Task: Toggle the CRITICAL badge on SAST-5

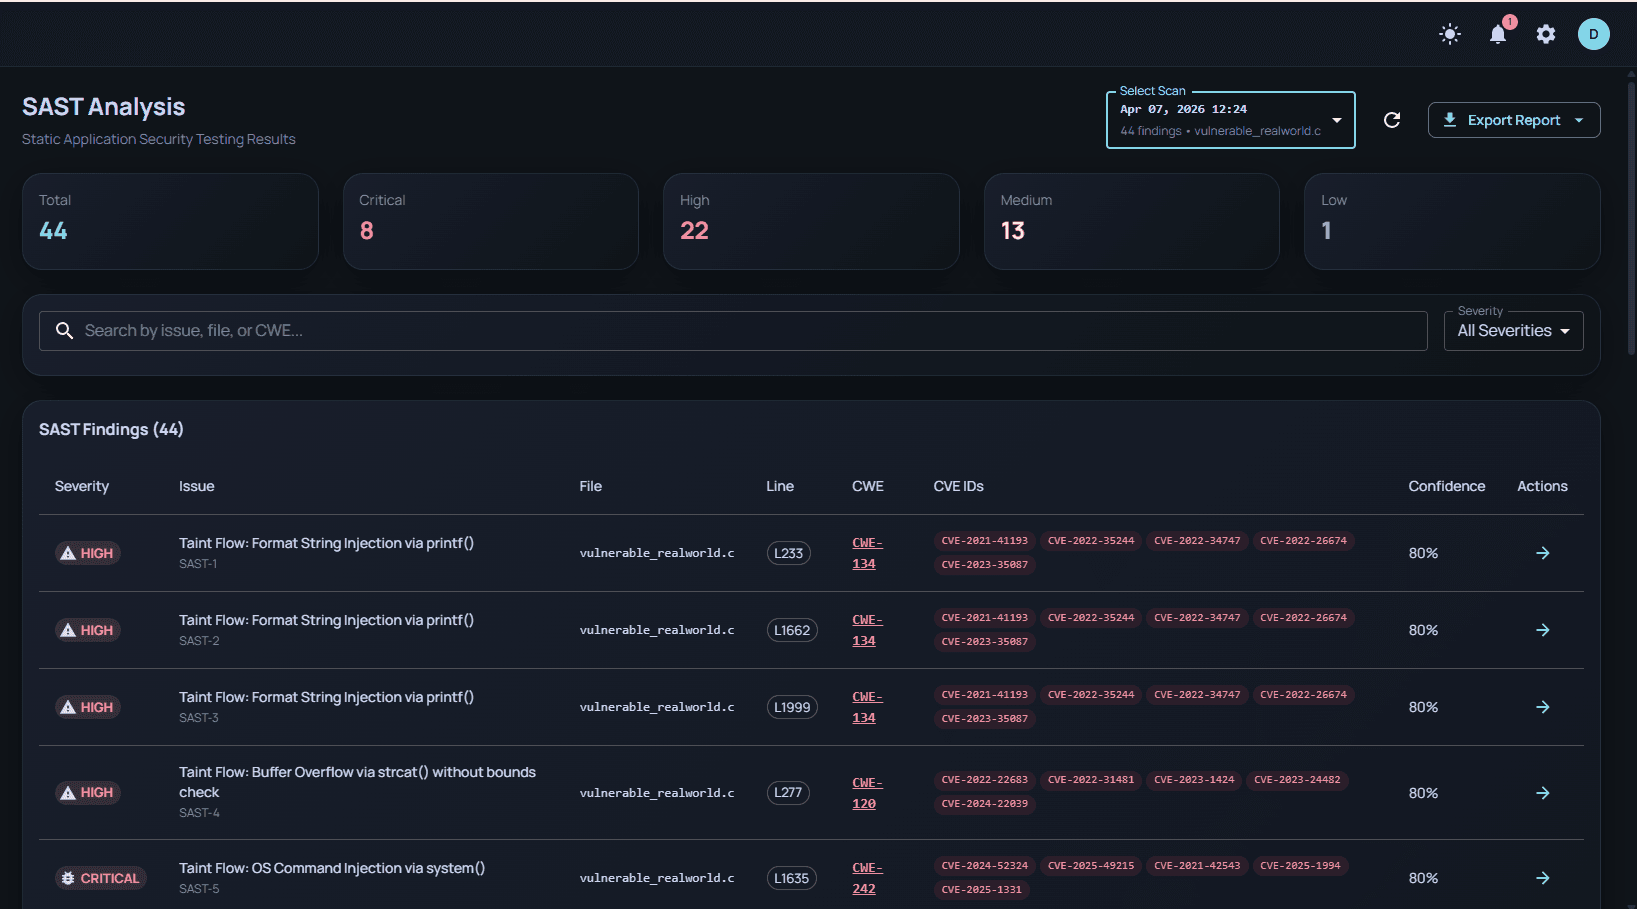Action: pos(101,877)
